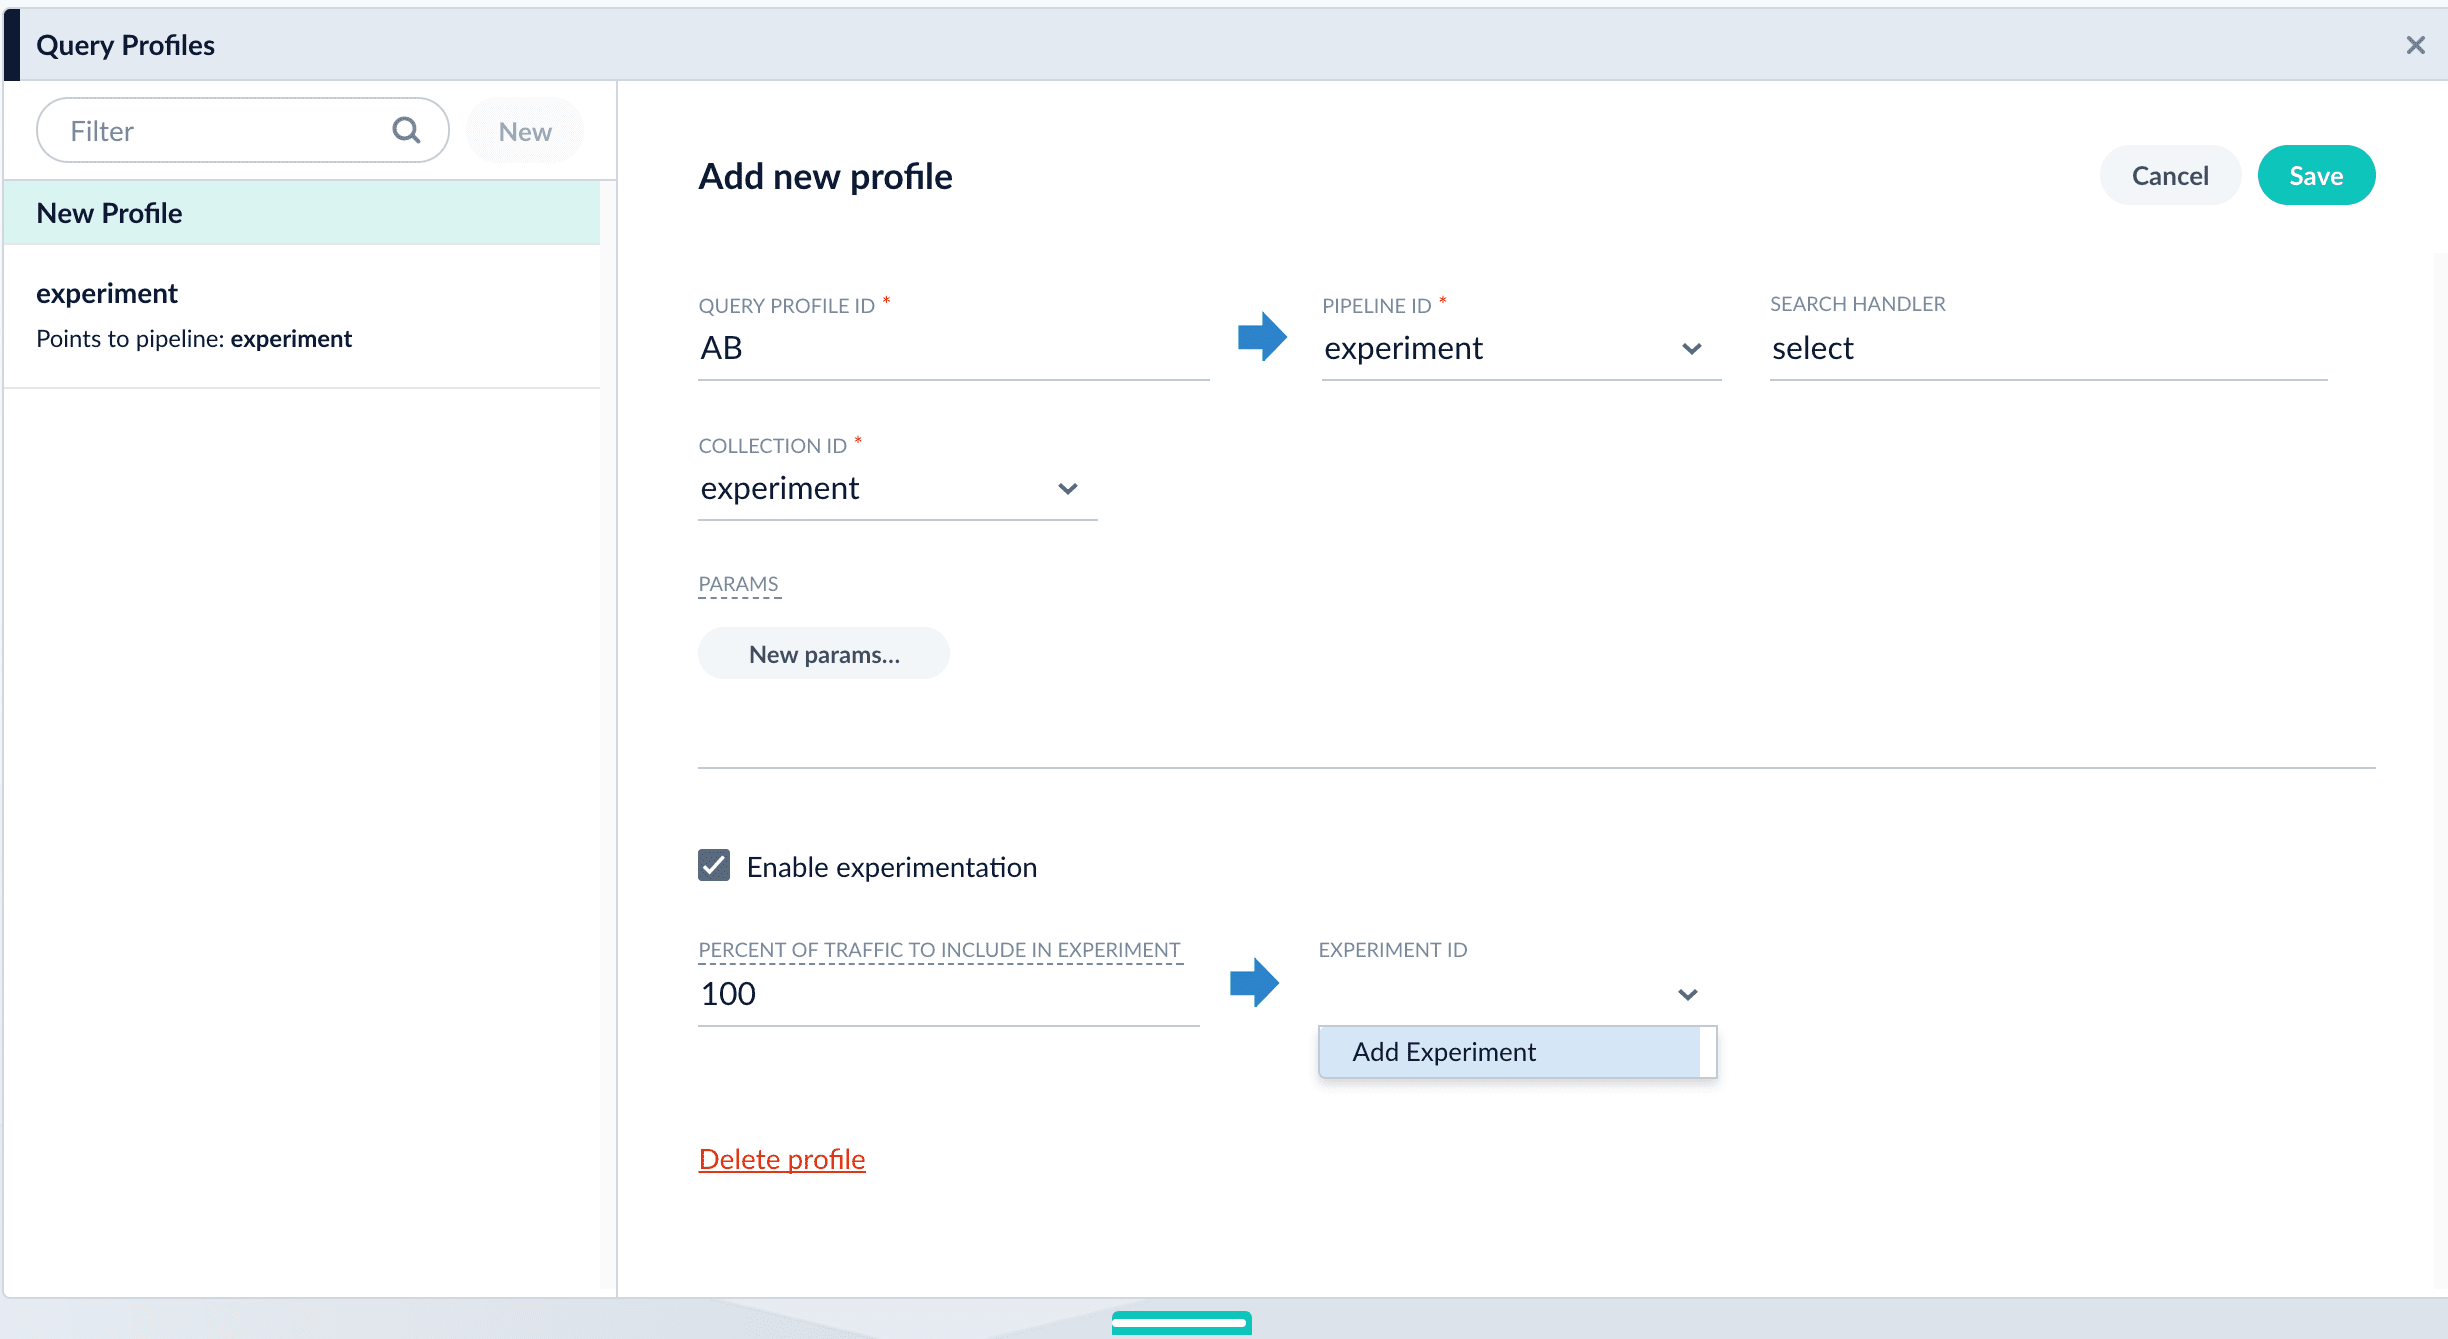Click the percent of traffic input field
This screenshot has height=1339, width=2448.
(947, 994)
